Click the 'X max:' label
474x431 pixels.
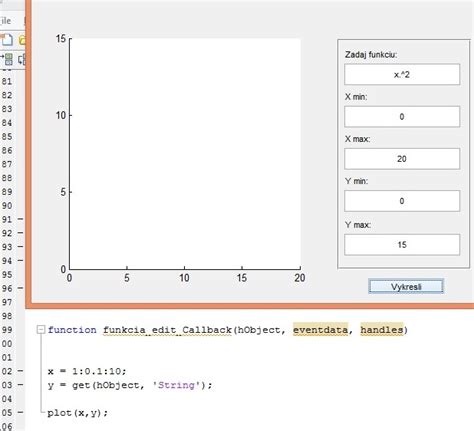(357, 139)
